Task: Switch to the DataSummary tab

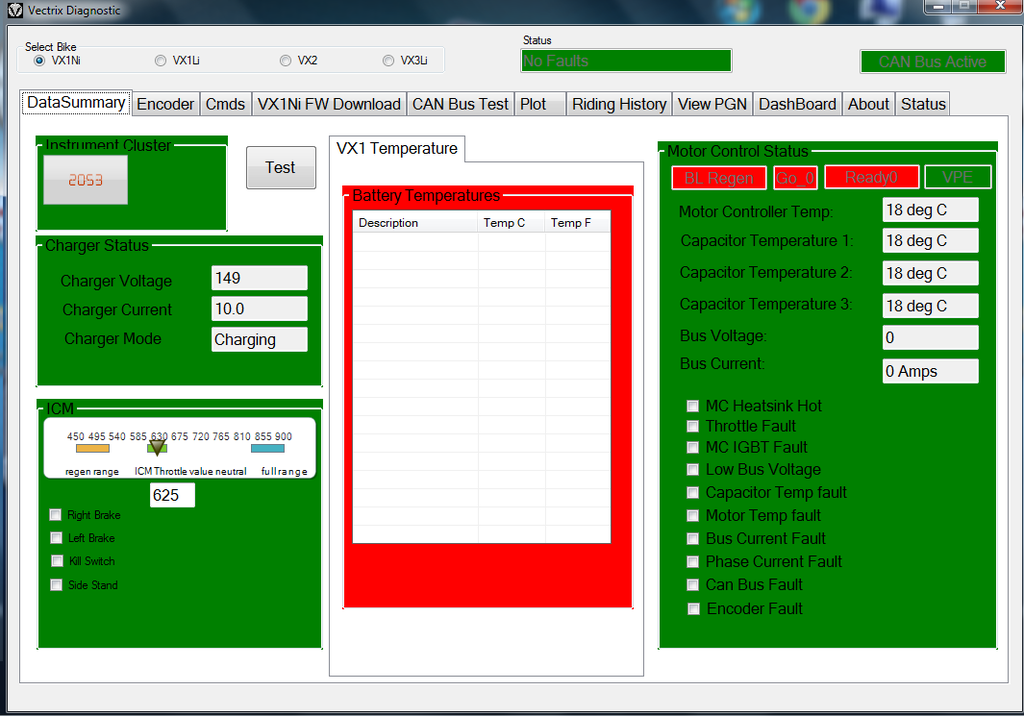Action: tap(76, 103)
